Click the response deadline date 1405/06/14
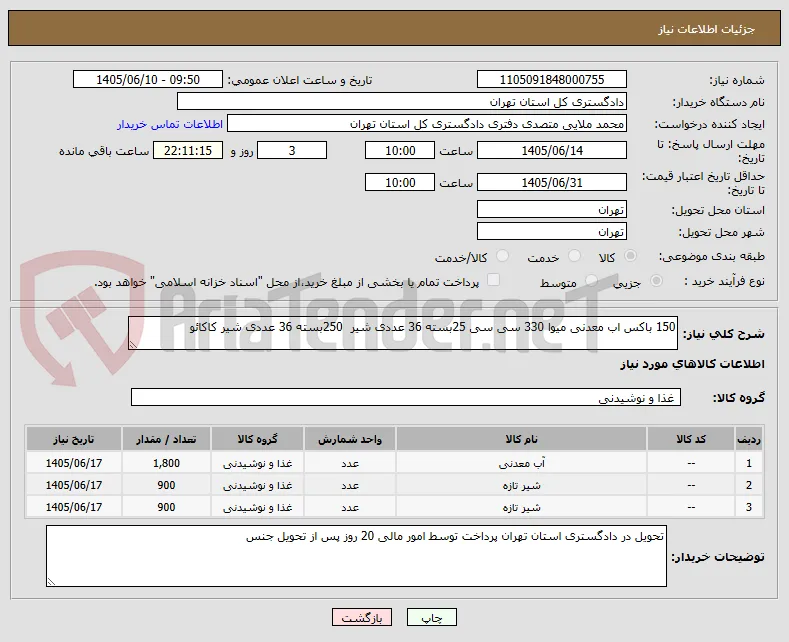Image resolution: width=789 pixels, height=642 pixels. point(551,150)
